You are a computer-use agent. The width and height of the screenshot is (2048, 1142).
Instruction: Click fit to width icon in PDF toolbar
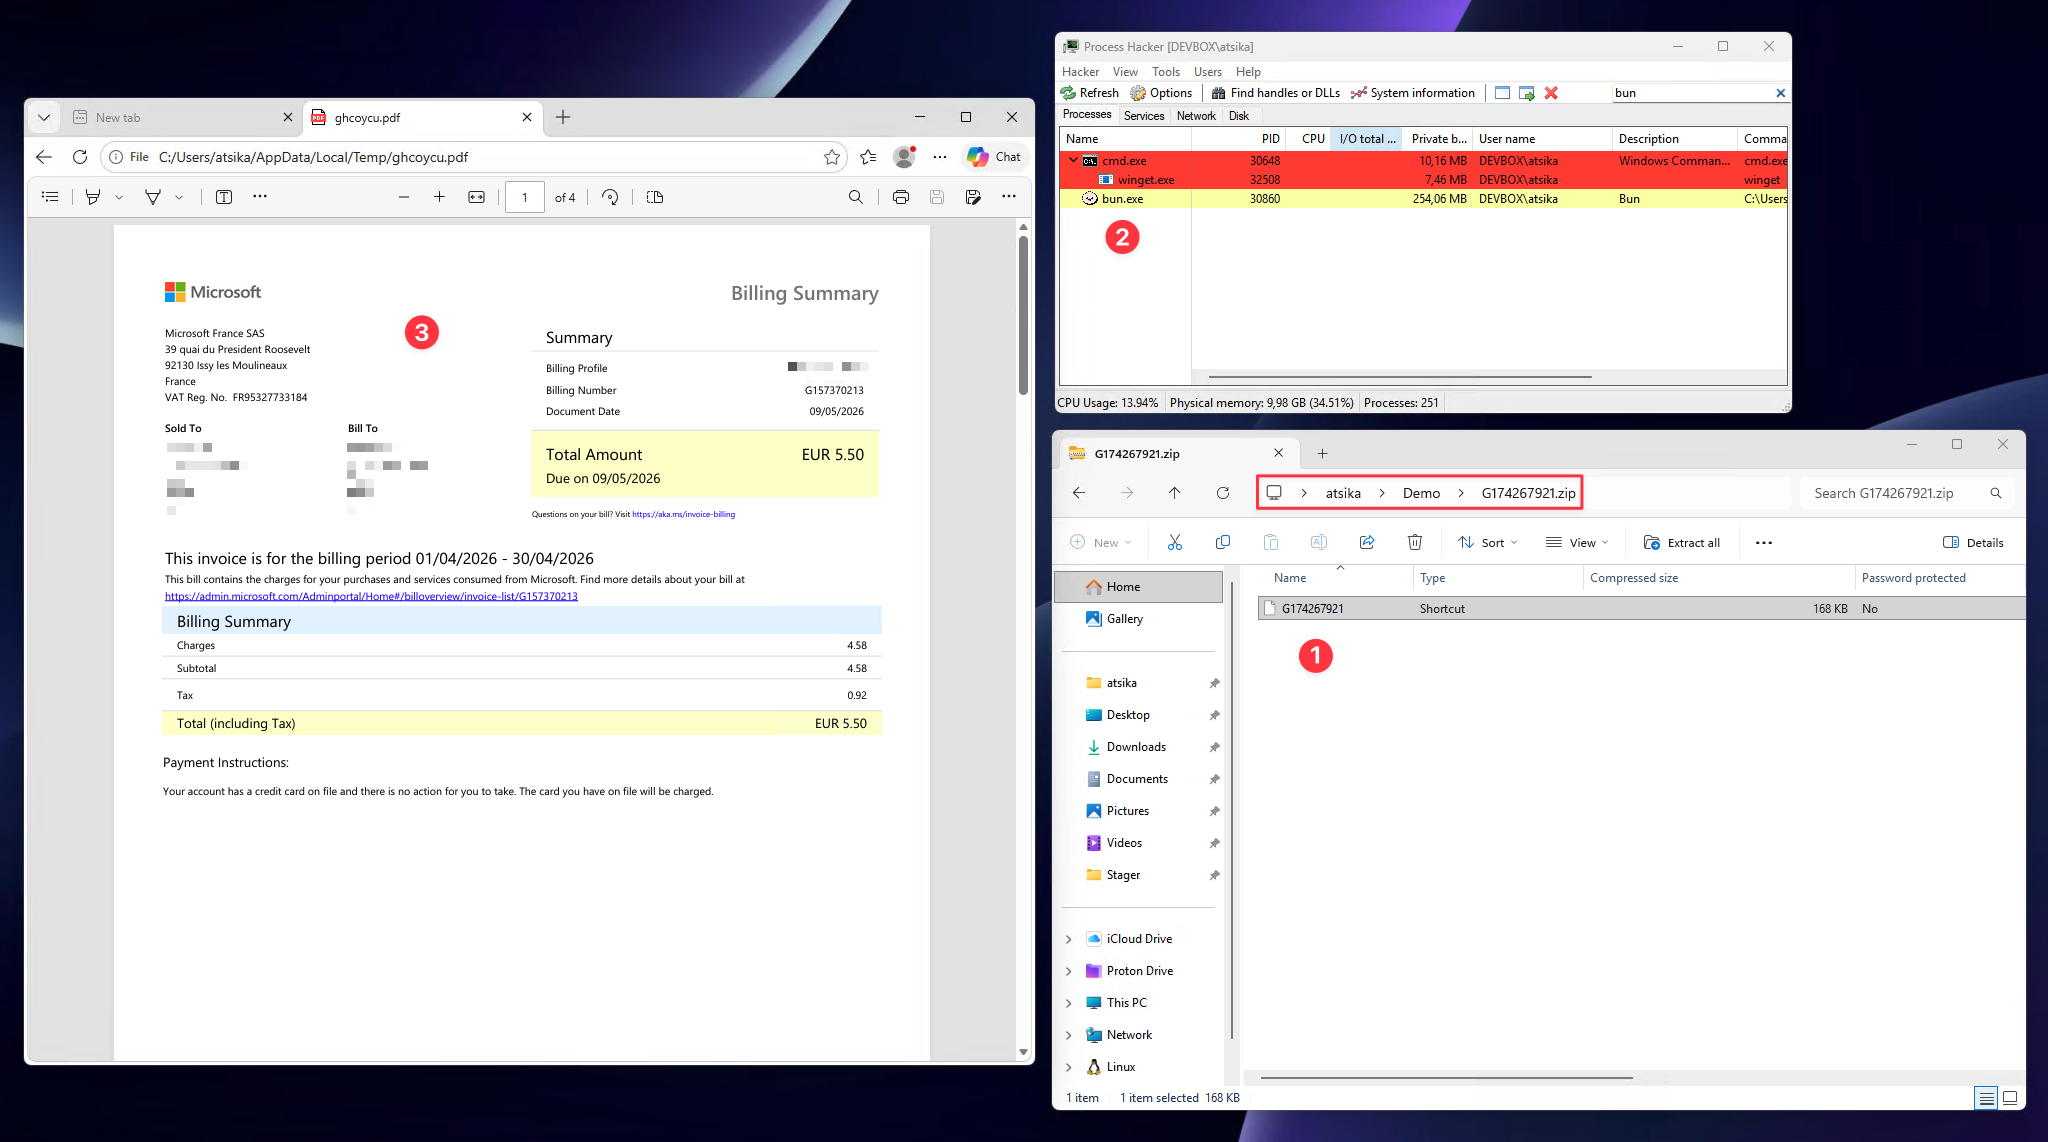click(476, 197)
